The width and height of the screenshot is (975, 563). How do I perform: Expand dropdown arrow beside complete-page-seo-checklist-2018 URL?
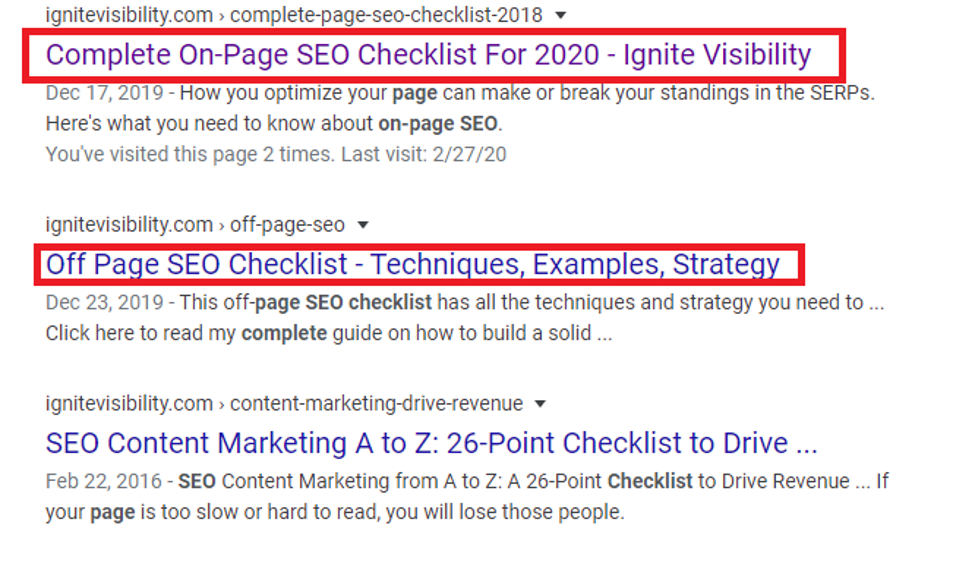pos(561,16)
